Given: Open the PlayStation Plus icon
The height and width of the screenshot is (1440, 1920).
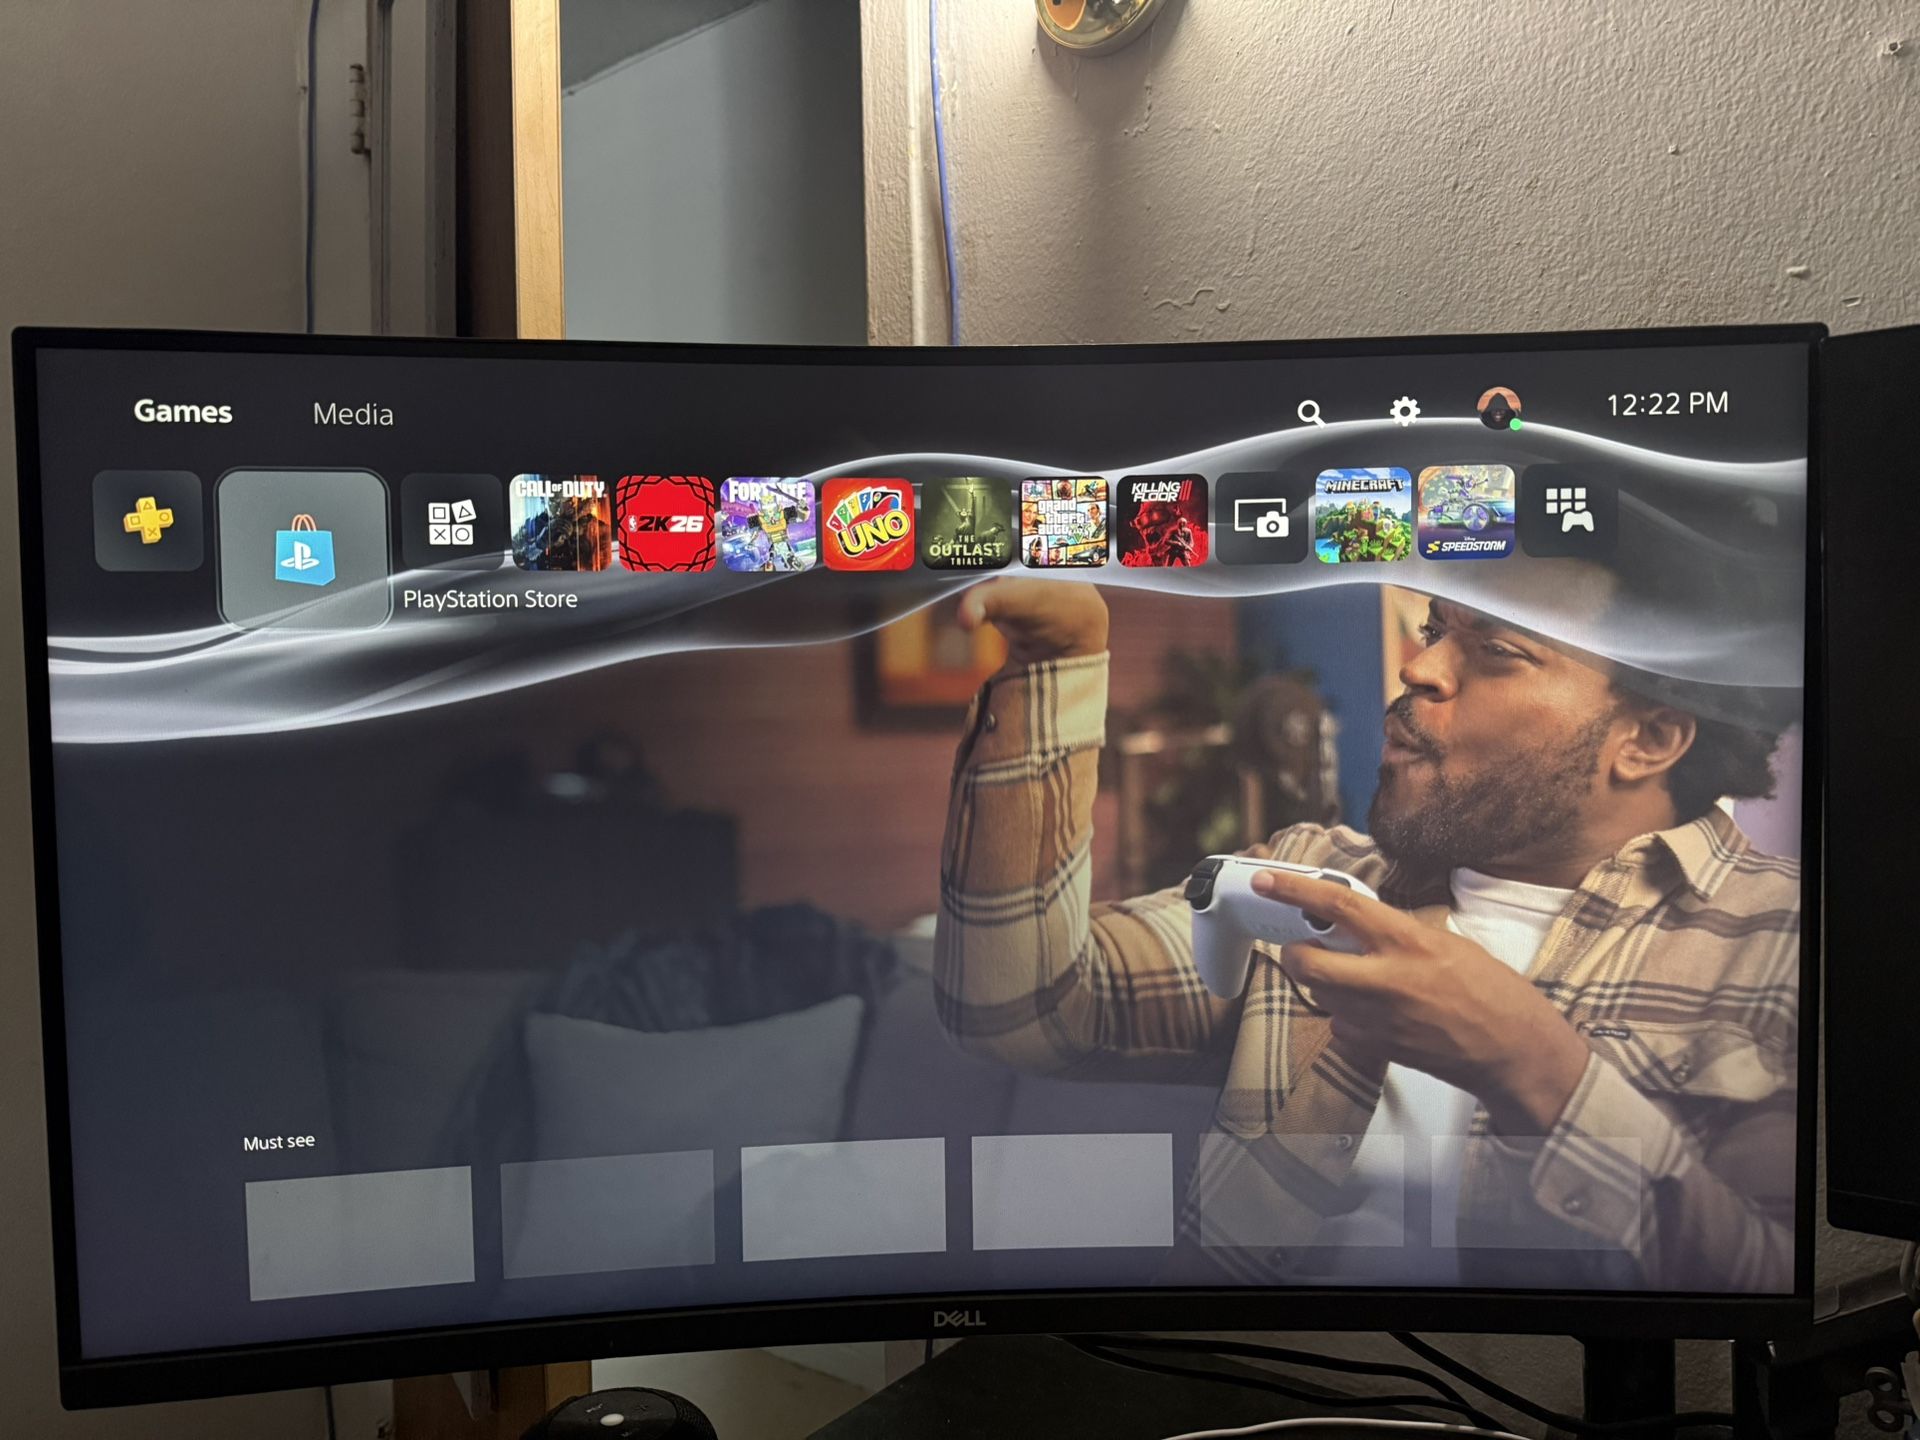Looking at the screenshot, I should click(148, 521).
